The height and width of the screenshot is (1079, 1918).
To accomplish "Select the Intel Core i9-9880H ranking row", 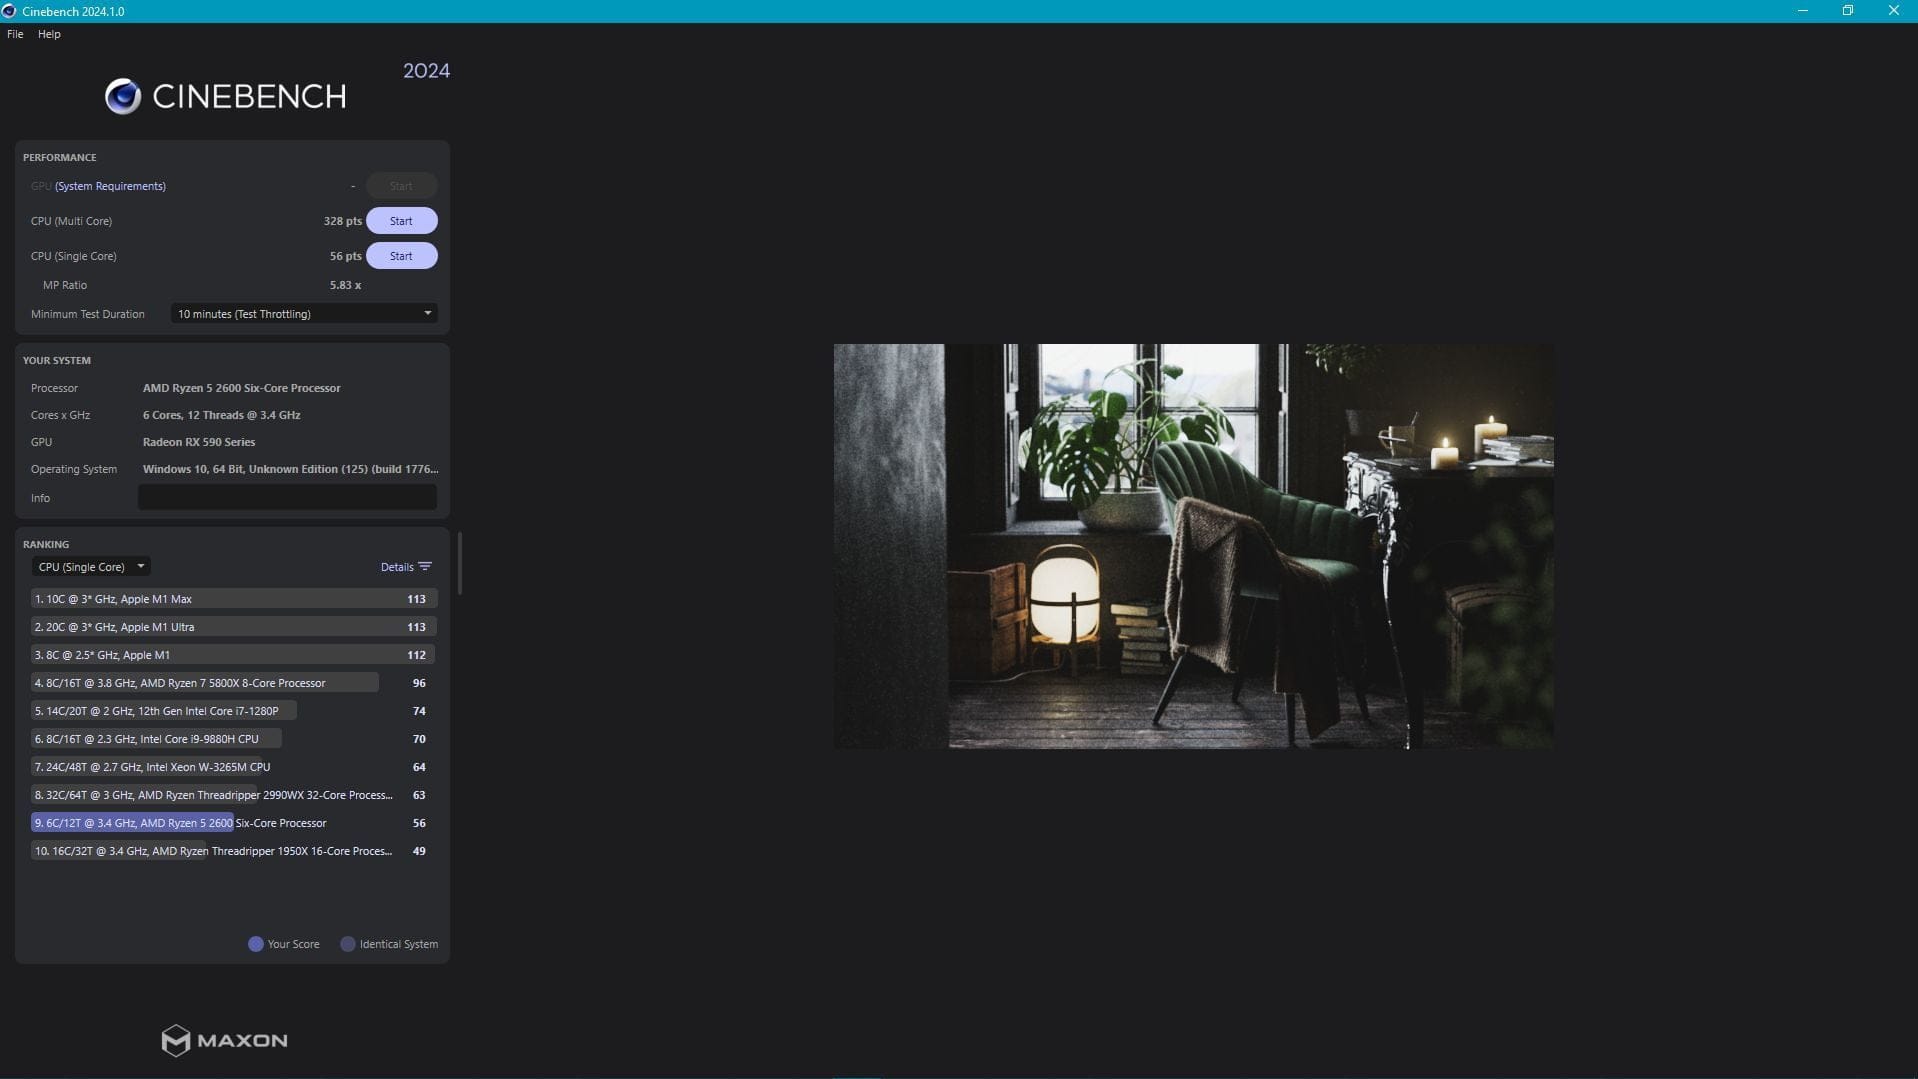I will click(234, 739).
